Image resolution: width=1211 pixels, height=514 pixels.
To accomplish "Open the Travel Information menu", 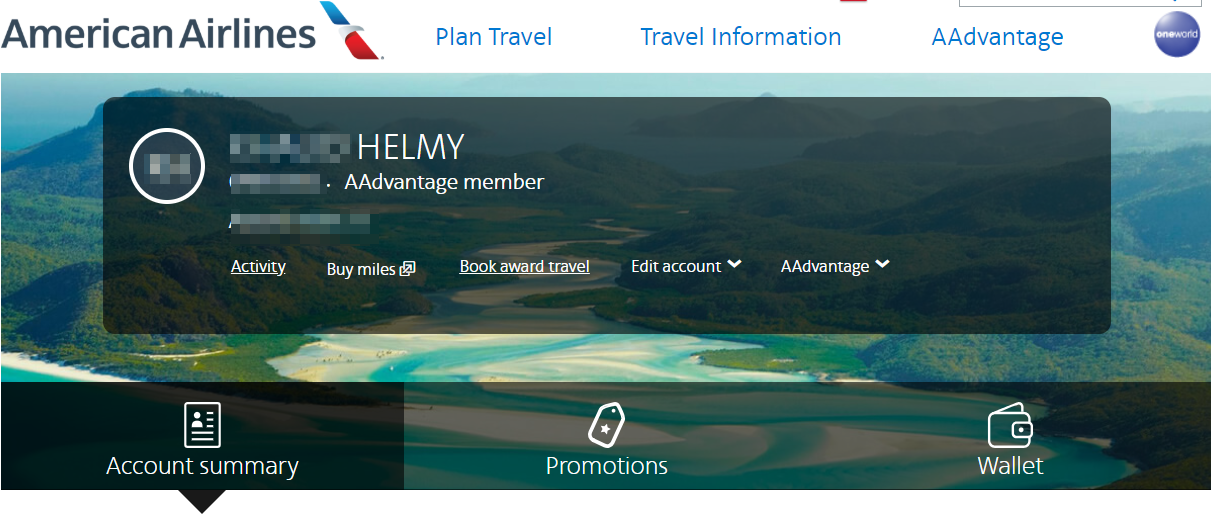I will pyautogui.click(x=740, y=37).
